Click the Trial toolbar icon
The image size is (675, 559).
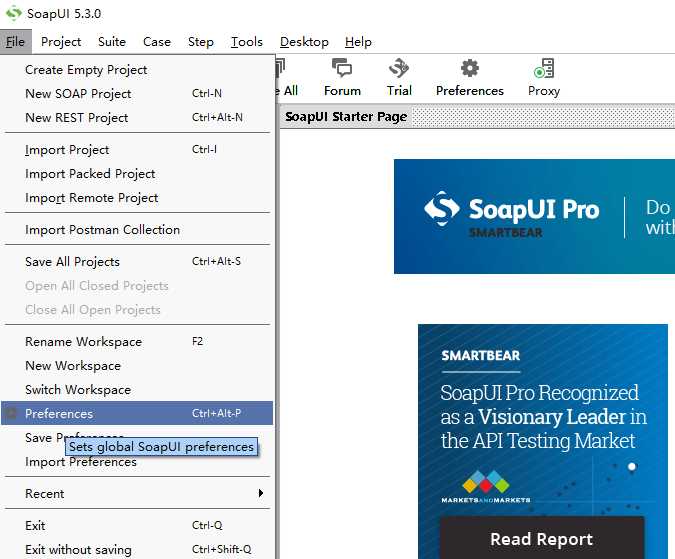(x=399, y=78)
